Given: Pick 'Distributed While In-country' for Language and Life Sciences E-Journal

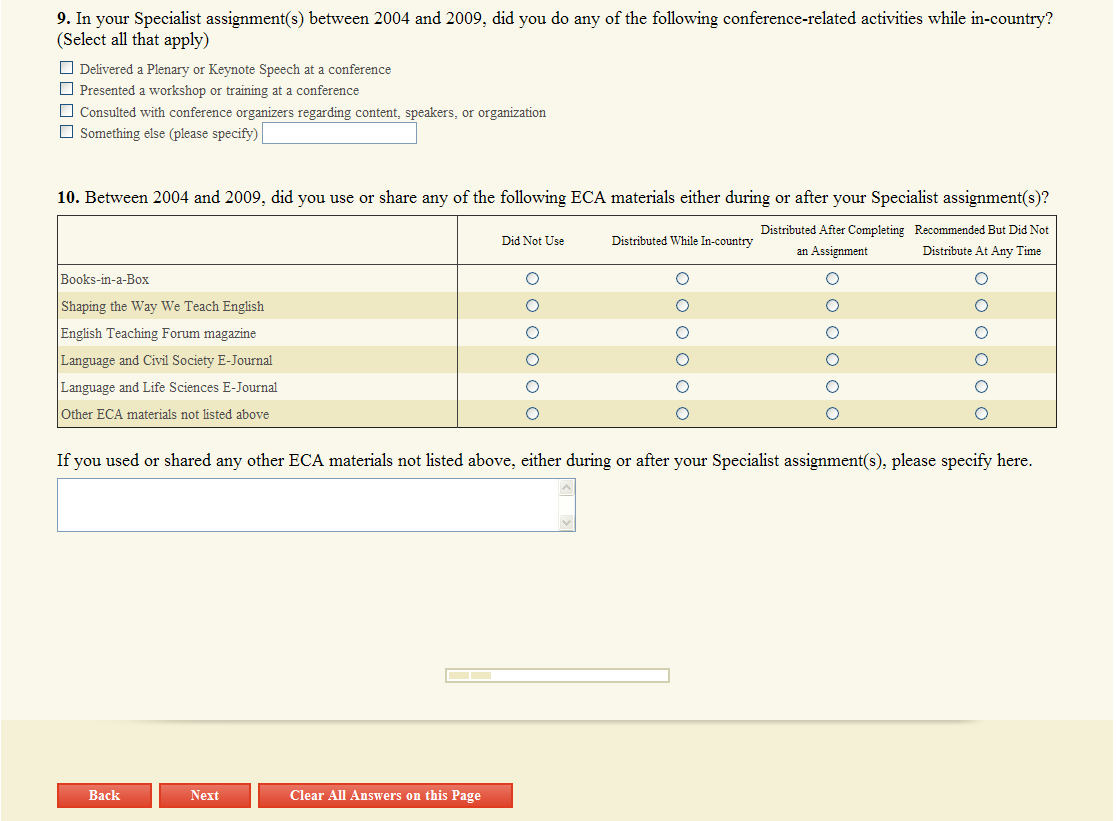Looking at the screenshot, I should [683, 387].
